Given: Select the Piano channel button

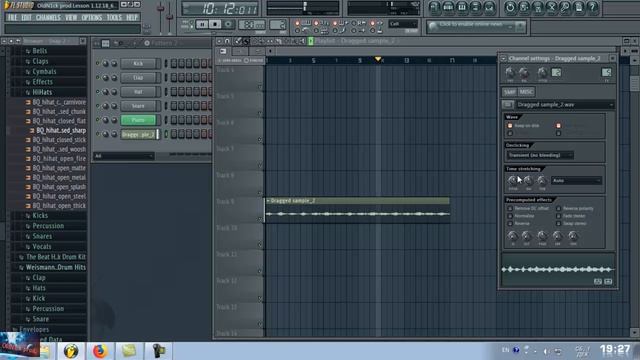Looking at the screenshot, I should (x=138, y=120).
